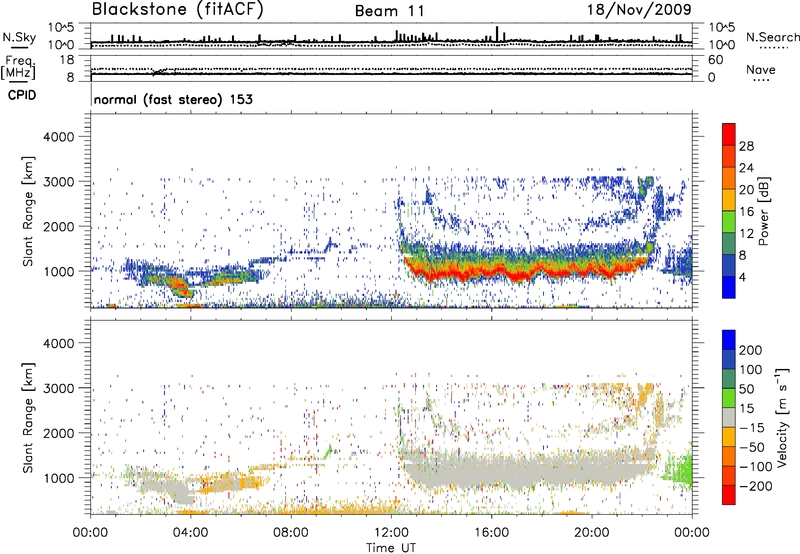This screenshot has width=800, height=554.
Task: Click the date '18/Nov/2009'
Action: point(639,10)
